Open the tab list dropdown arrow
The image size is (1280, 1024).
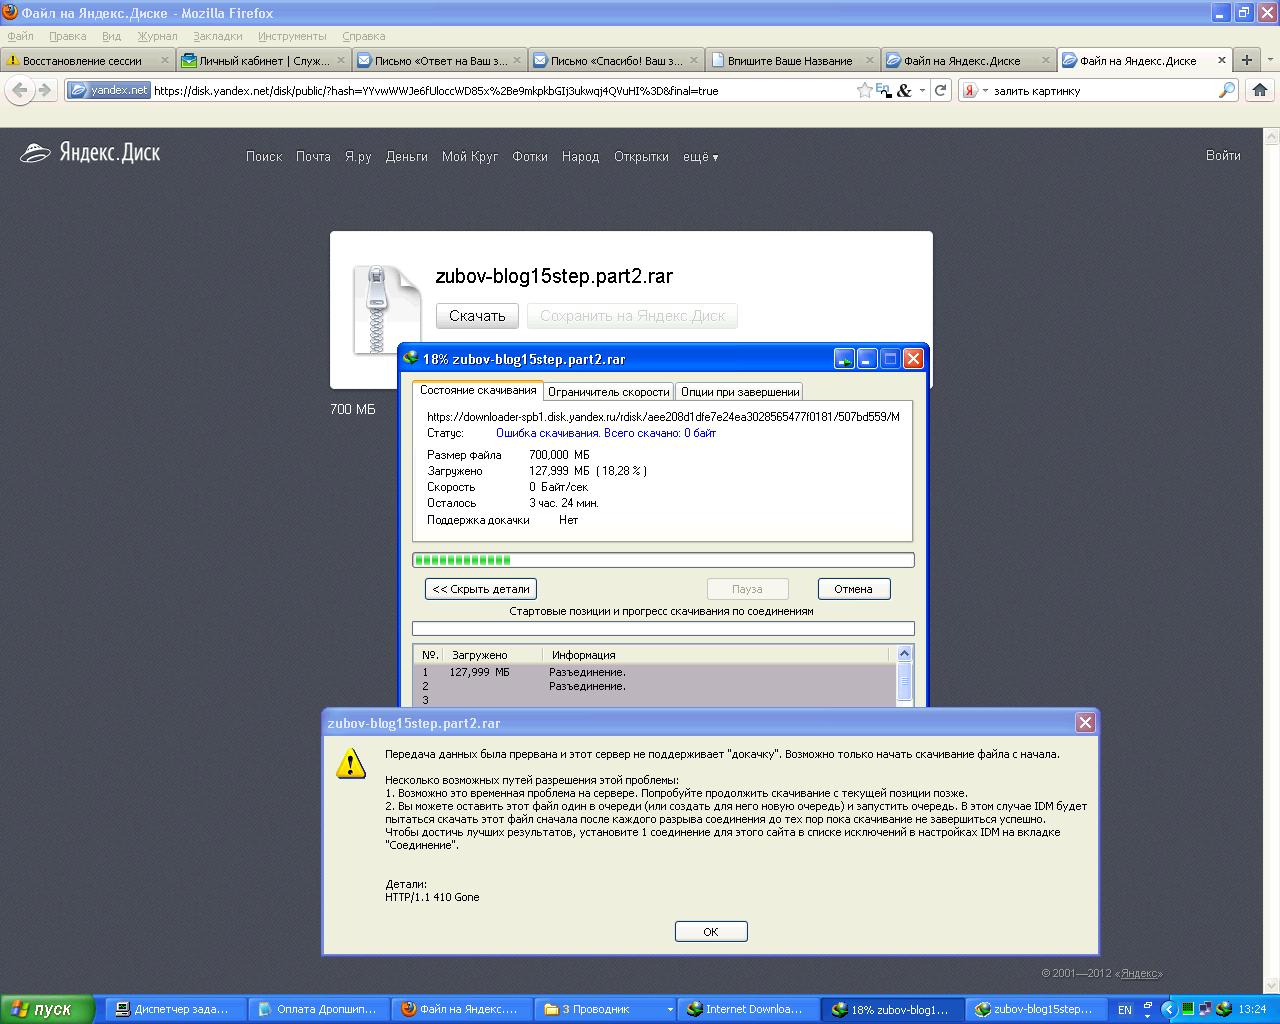[1269, 60]
